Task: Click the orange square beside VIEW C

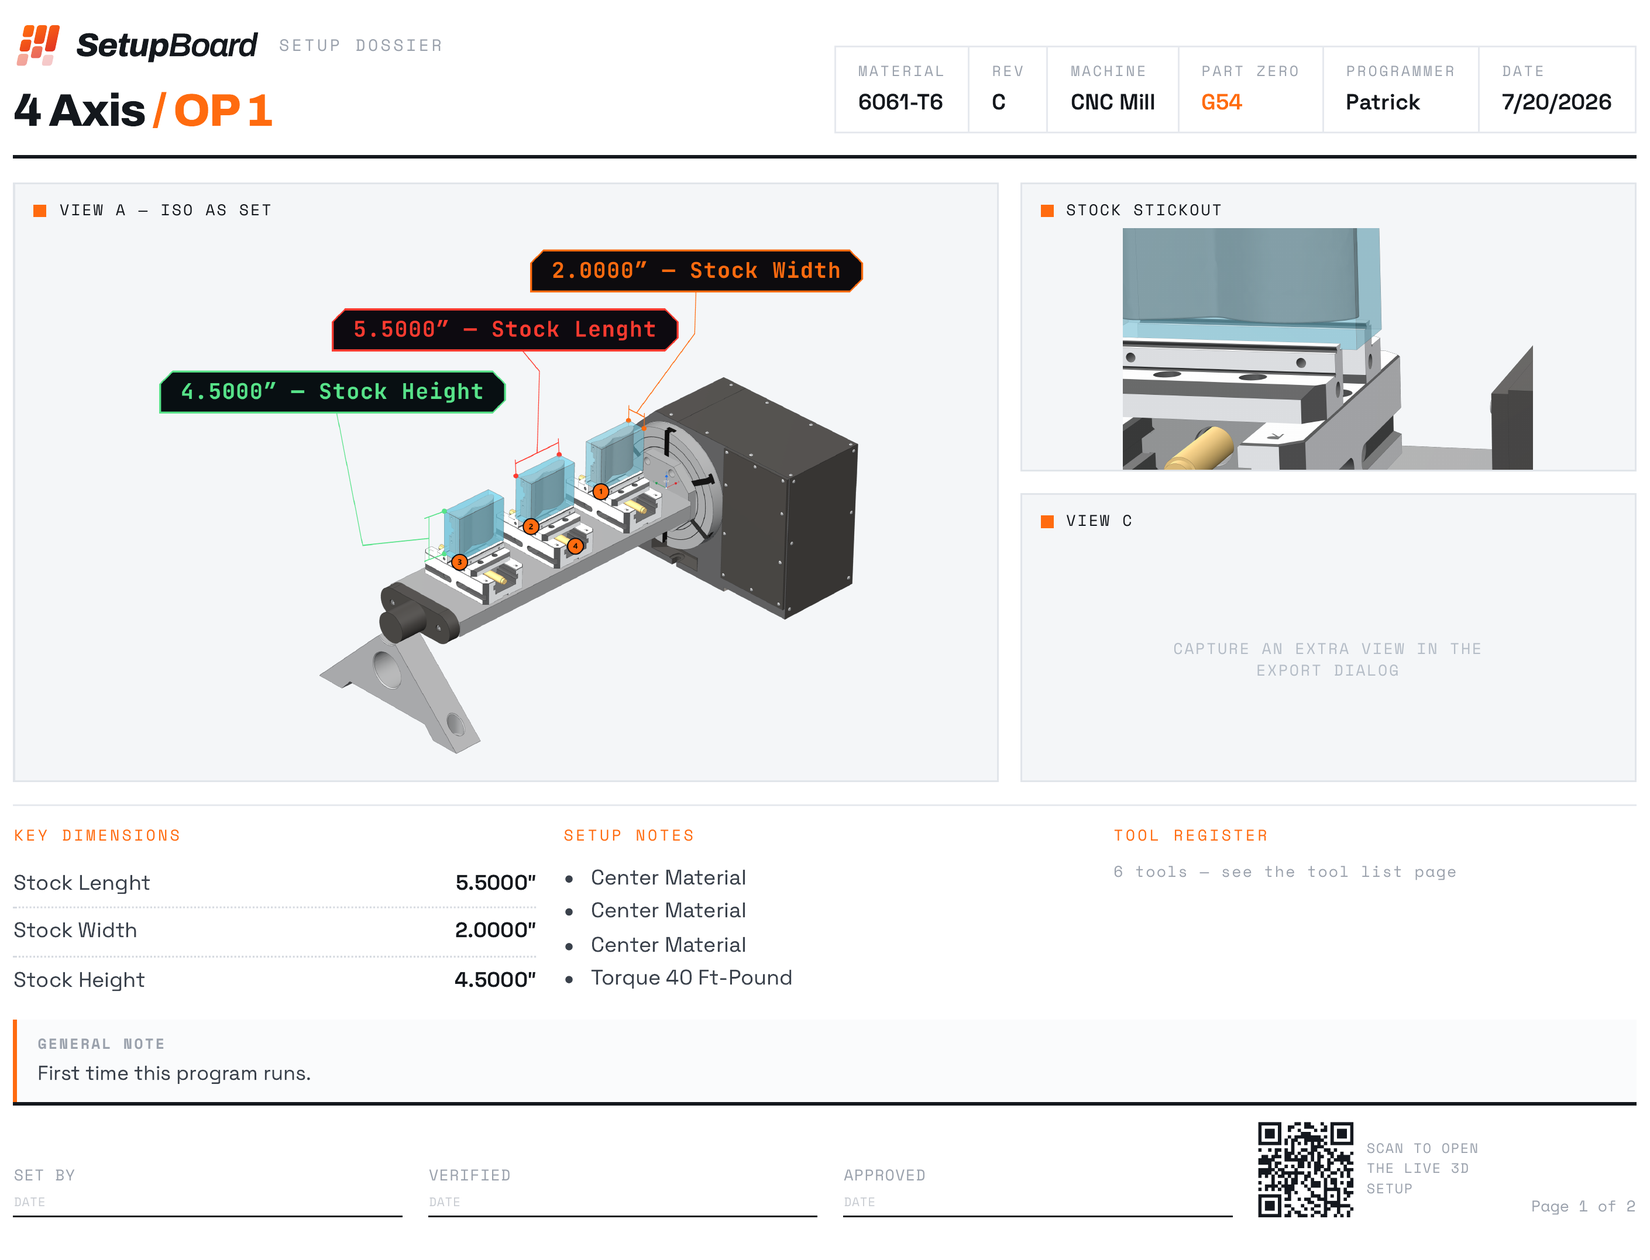Action: click(x=1047, y=521)
